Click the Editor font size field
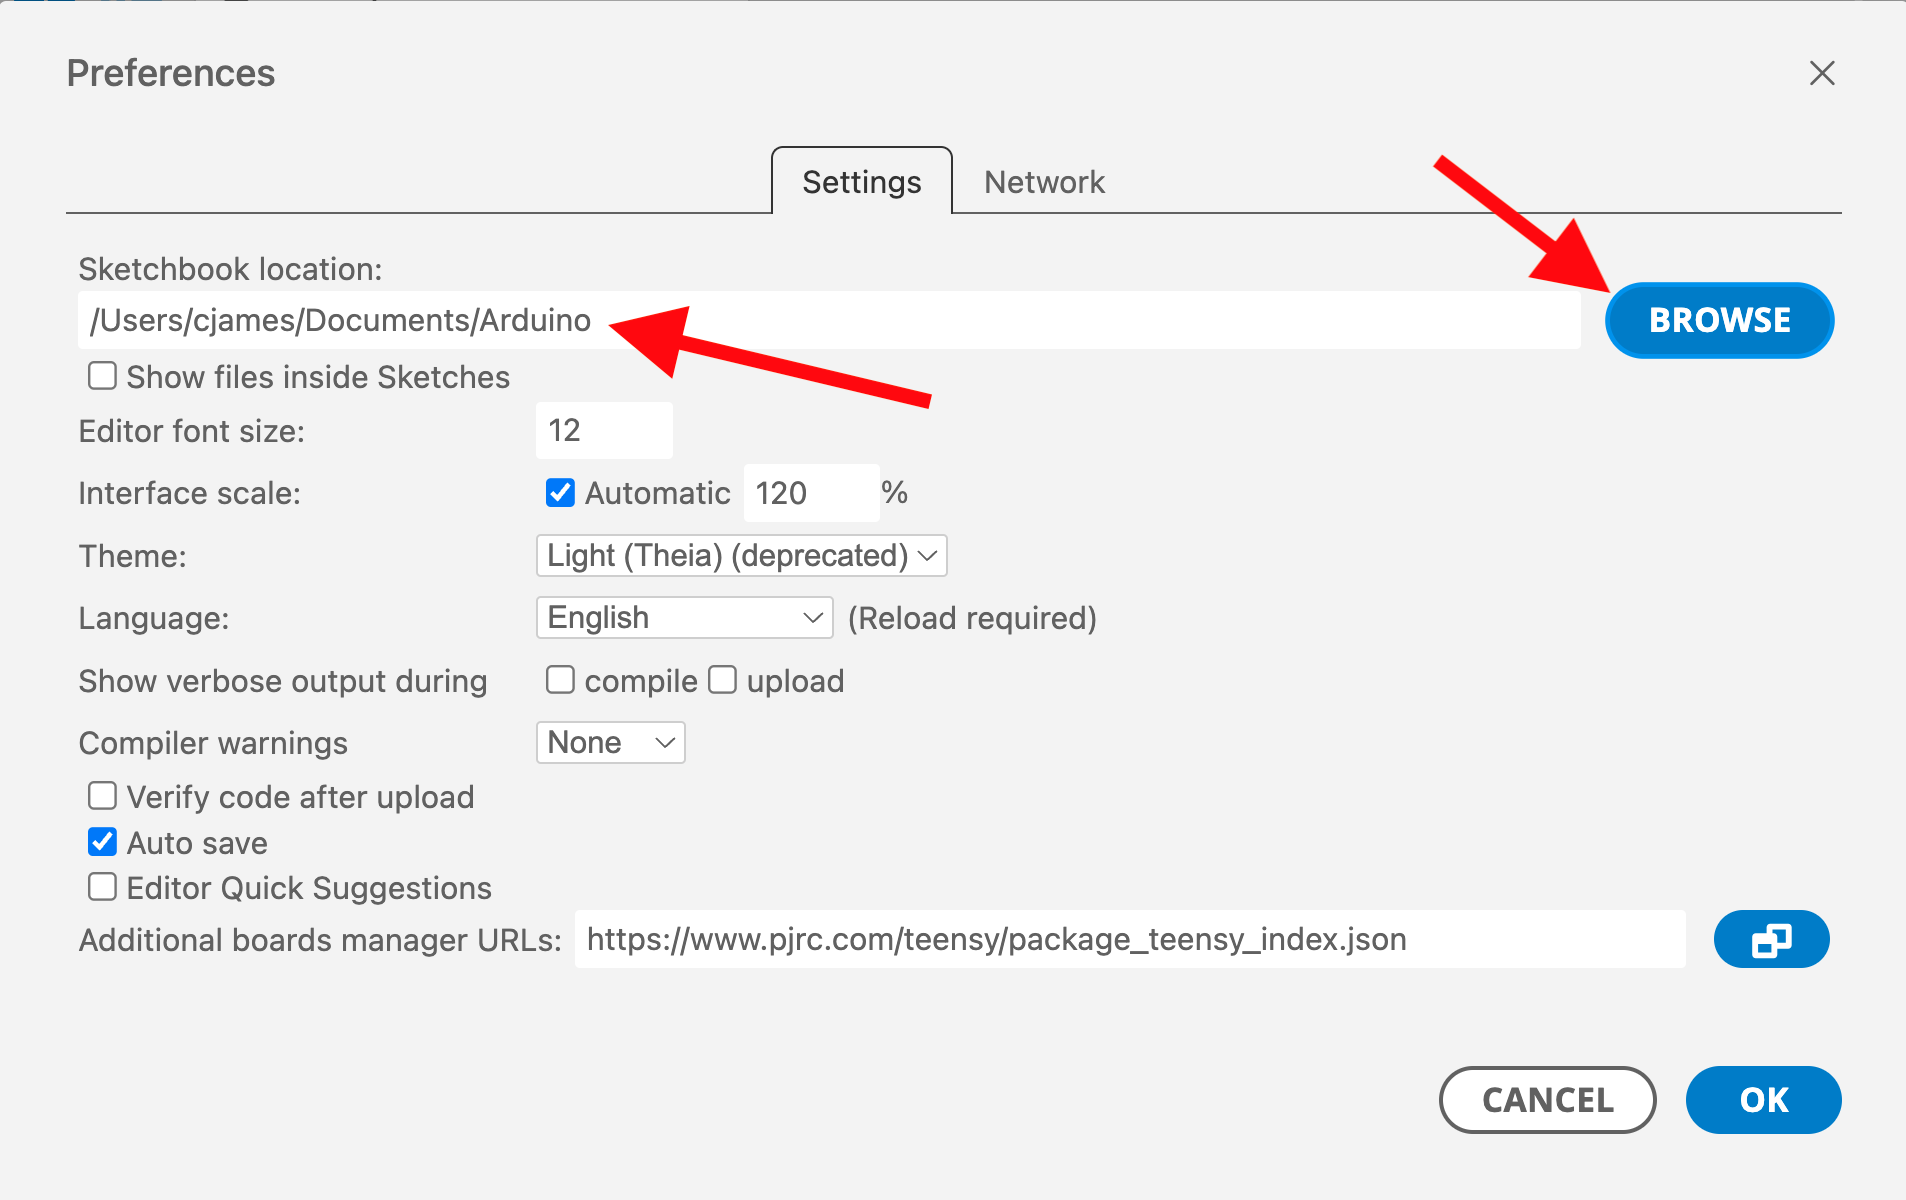The height and width of the screenshot is (1200, 1906). 604,431
